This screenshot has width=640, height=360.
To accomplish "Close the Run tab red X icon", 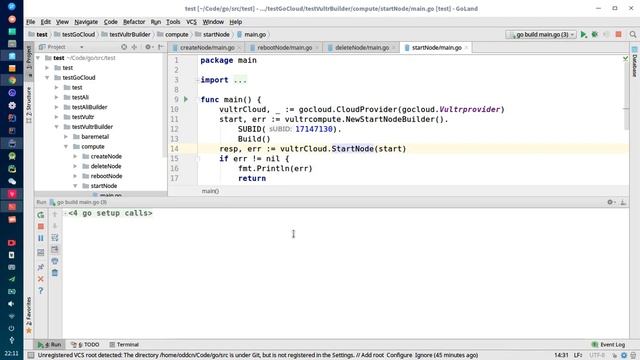I will pyautogui.click(x=41, y=279).
